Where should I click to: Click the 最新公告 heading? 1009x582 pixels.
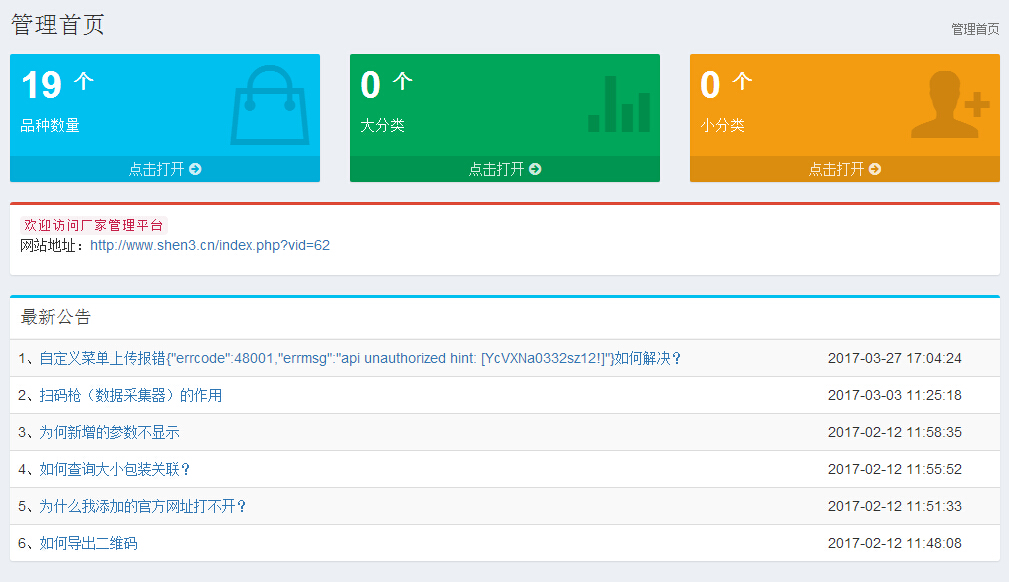click(55, 317)
